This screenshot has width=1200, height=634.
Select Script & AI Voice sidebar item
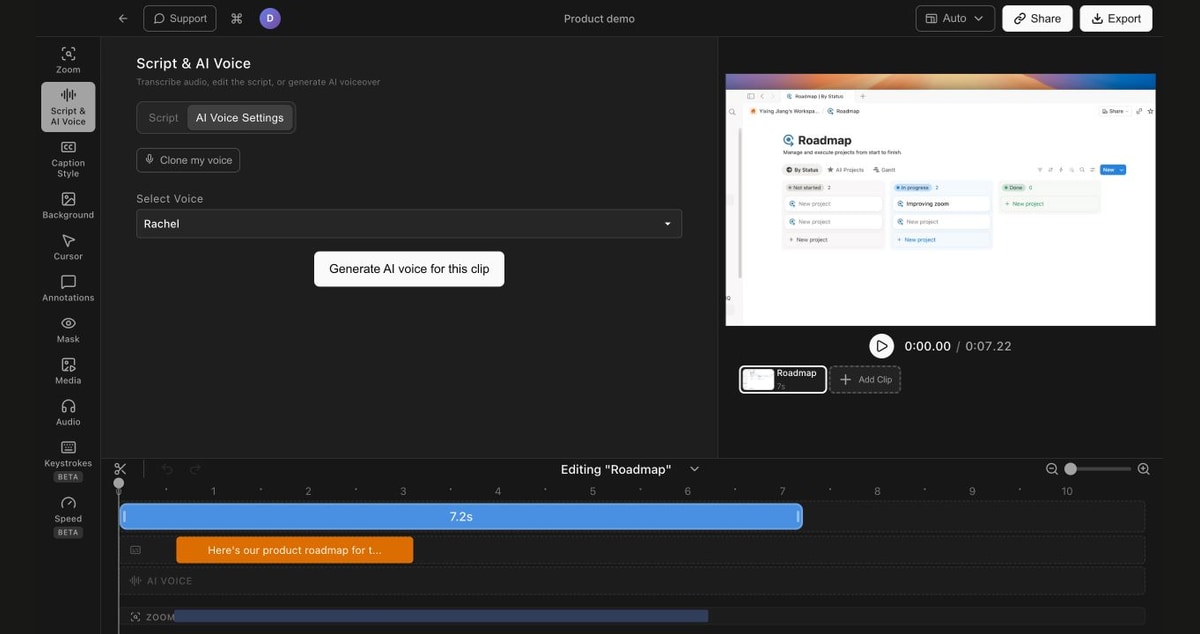point(68,107)
